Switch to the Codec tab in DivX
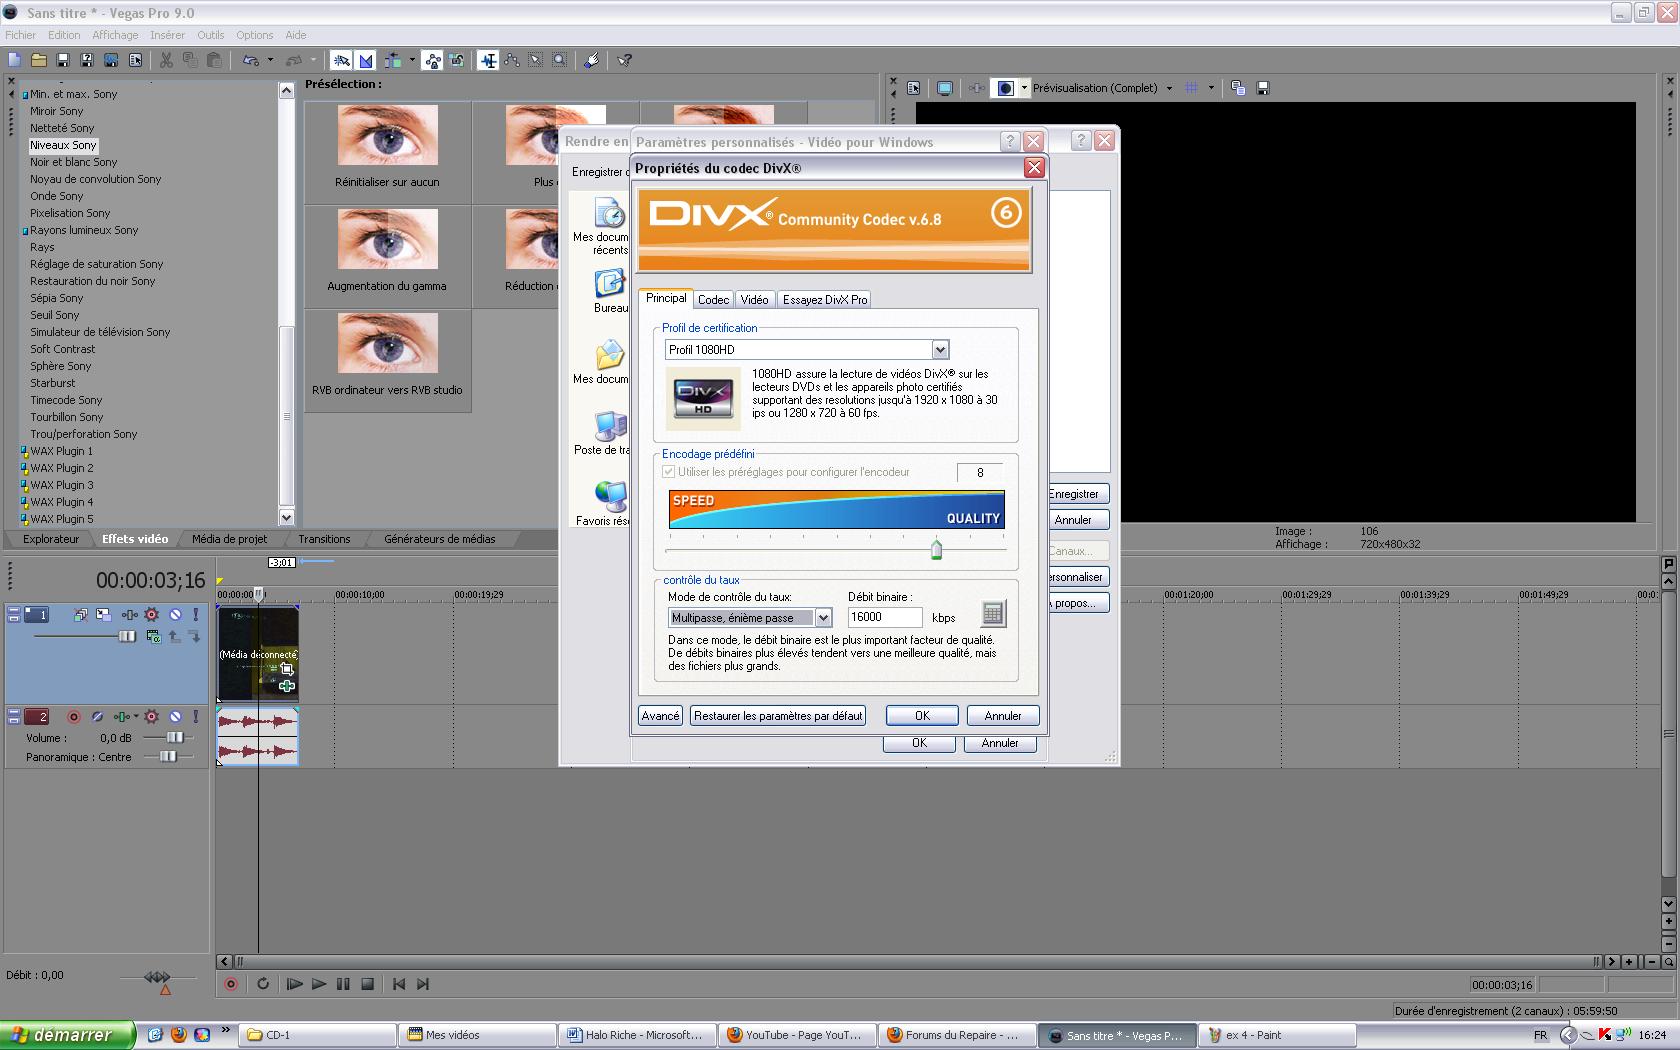 (713, 300)
